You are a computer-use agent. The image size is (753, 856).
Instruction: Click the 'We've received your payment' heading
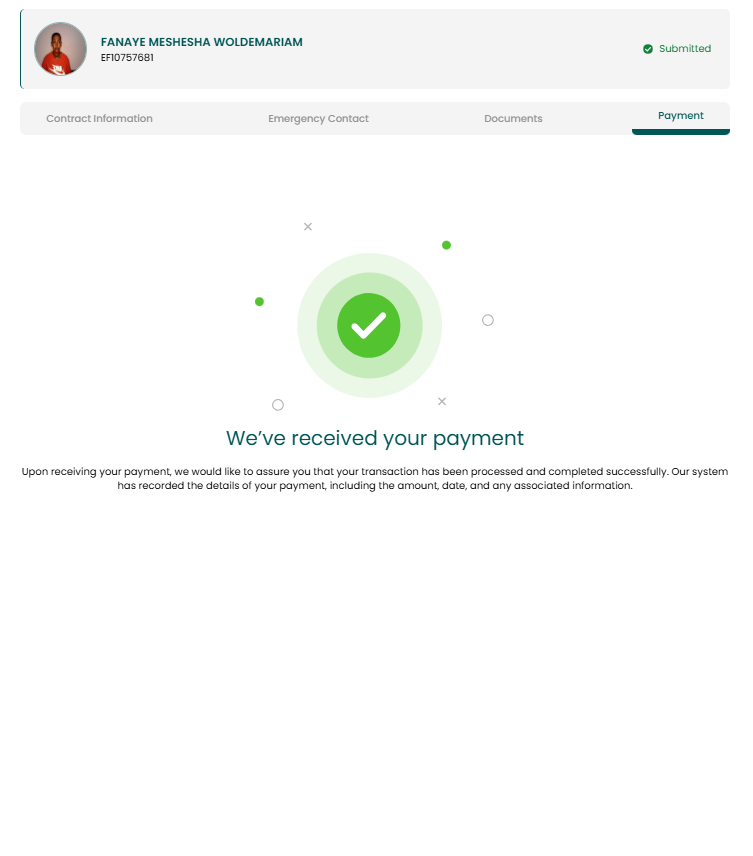click(x=375, y=438)
